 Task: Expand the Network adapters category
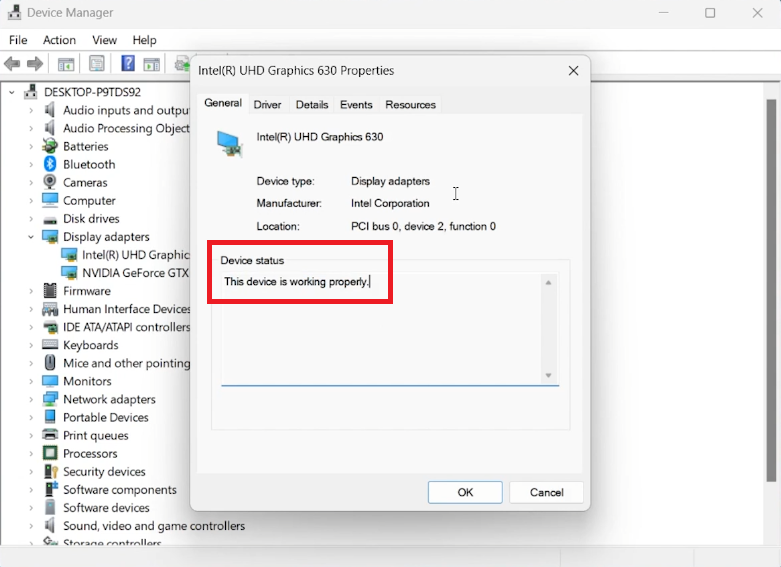click(31, 399)
